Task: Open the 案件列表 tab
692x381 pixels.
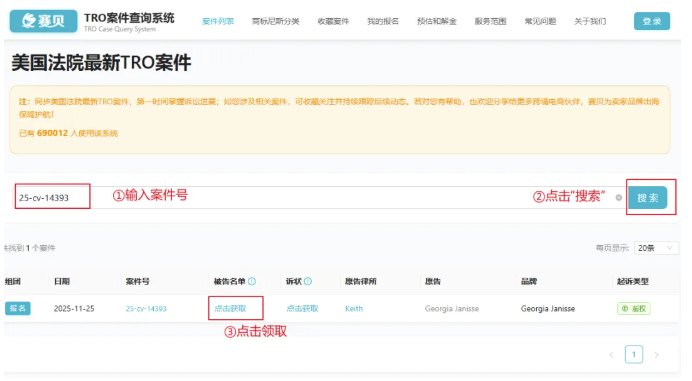Action: coord(218,21)
